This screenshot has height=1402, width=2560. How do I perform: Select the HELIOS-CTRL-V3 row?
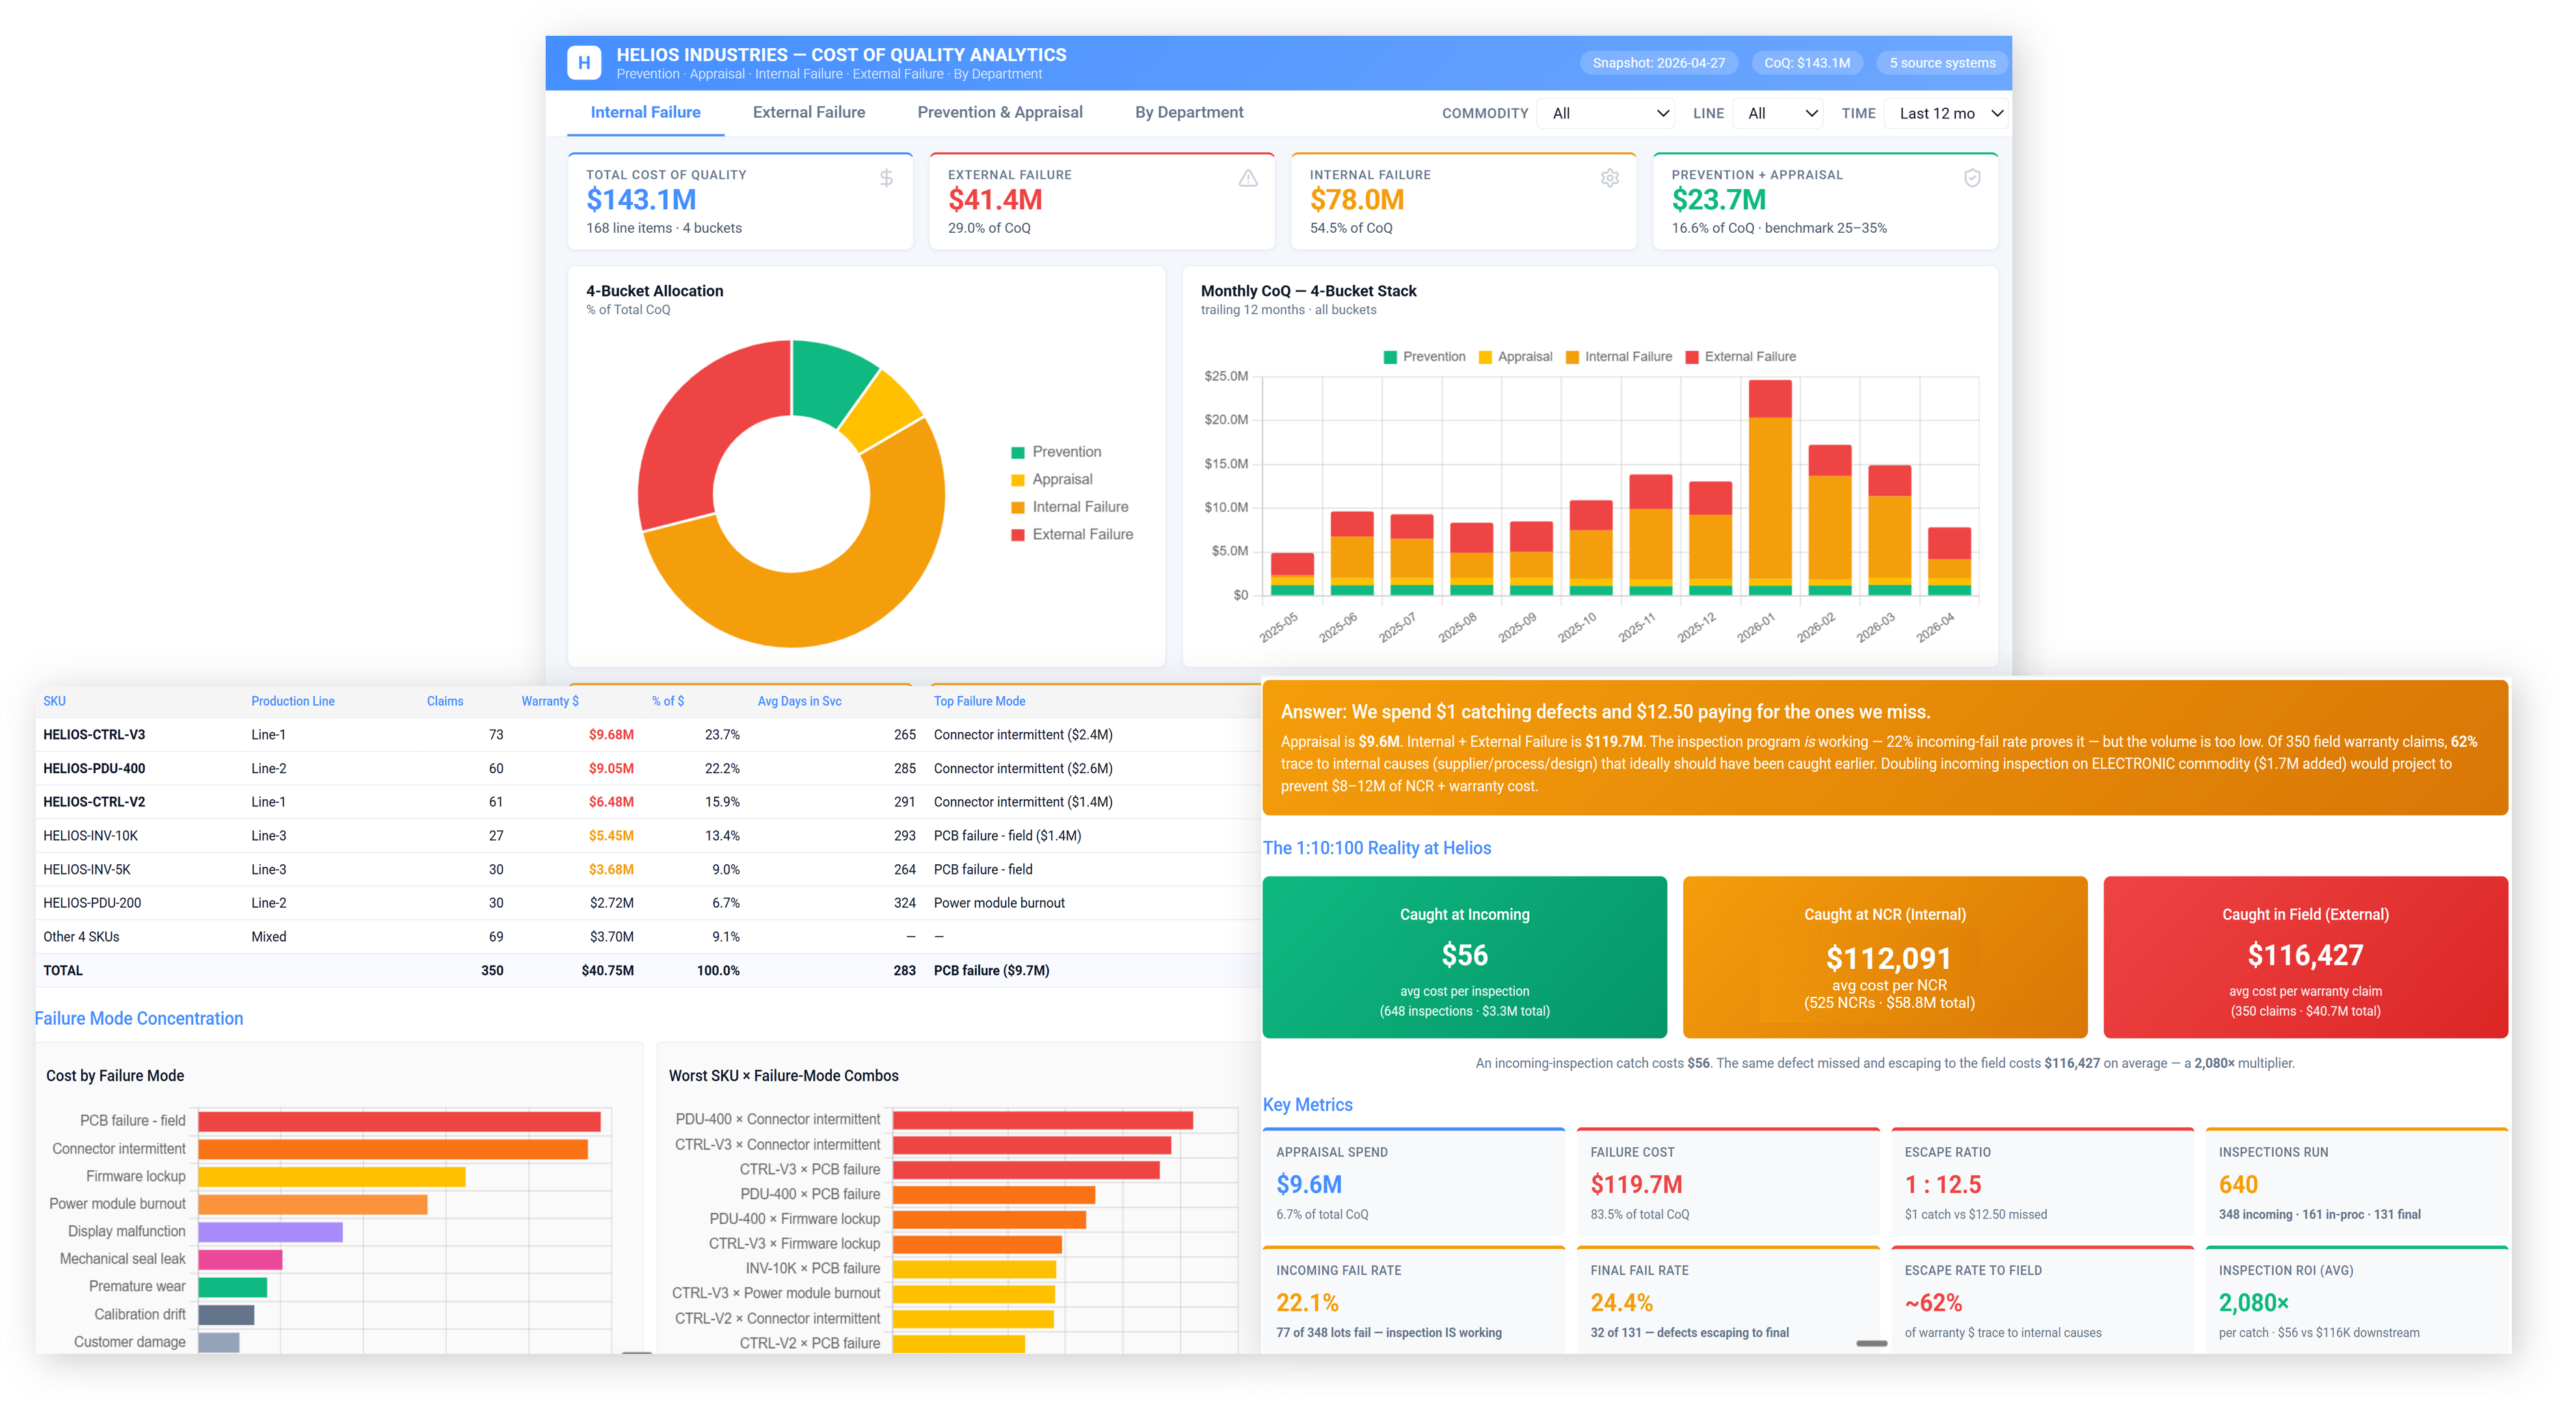(x=648, y=734)
